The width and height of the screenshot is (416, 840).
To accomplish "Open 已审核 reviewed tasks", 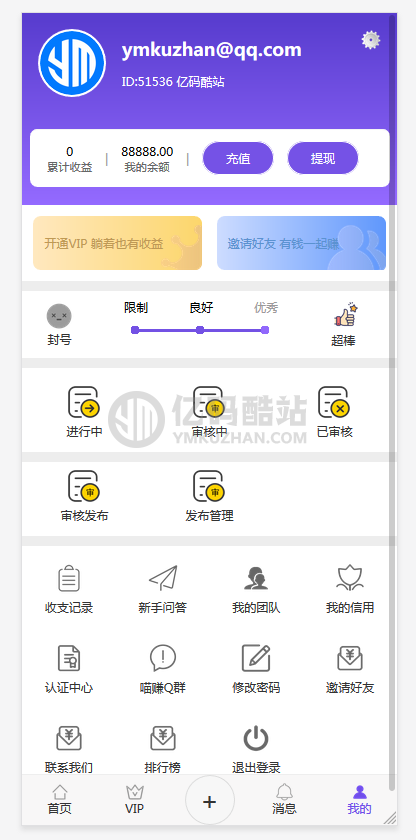I will point(335,412).
